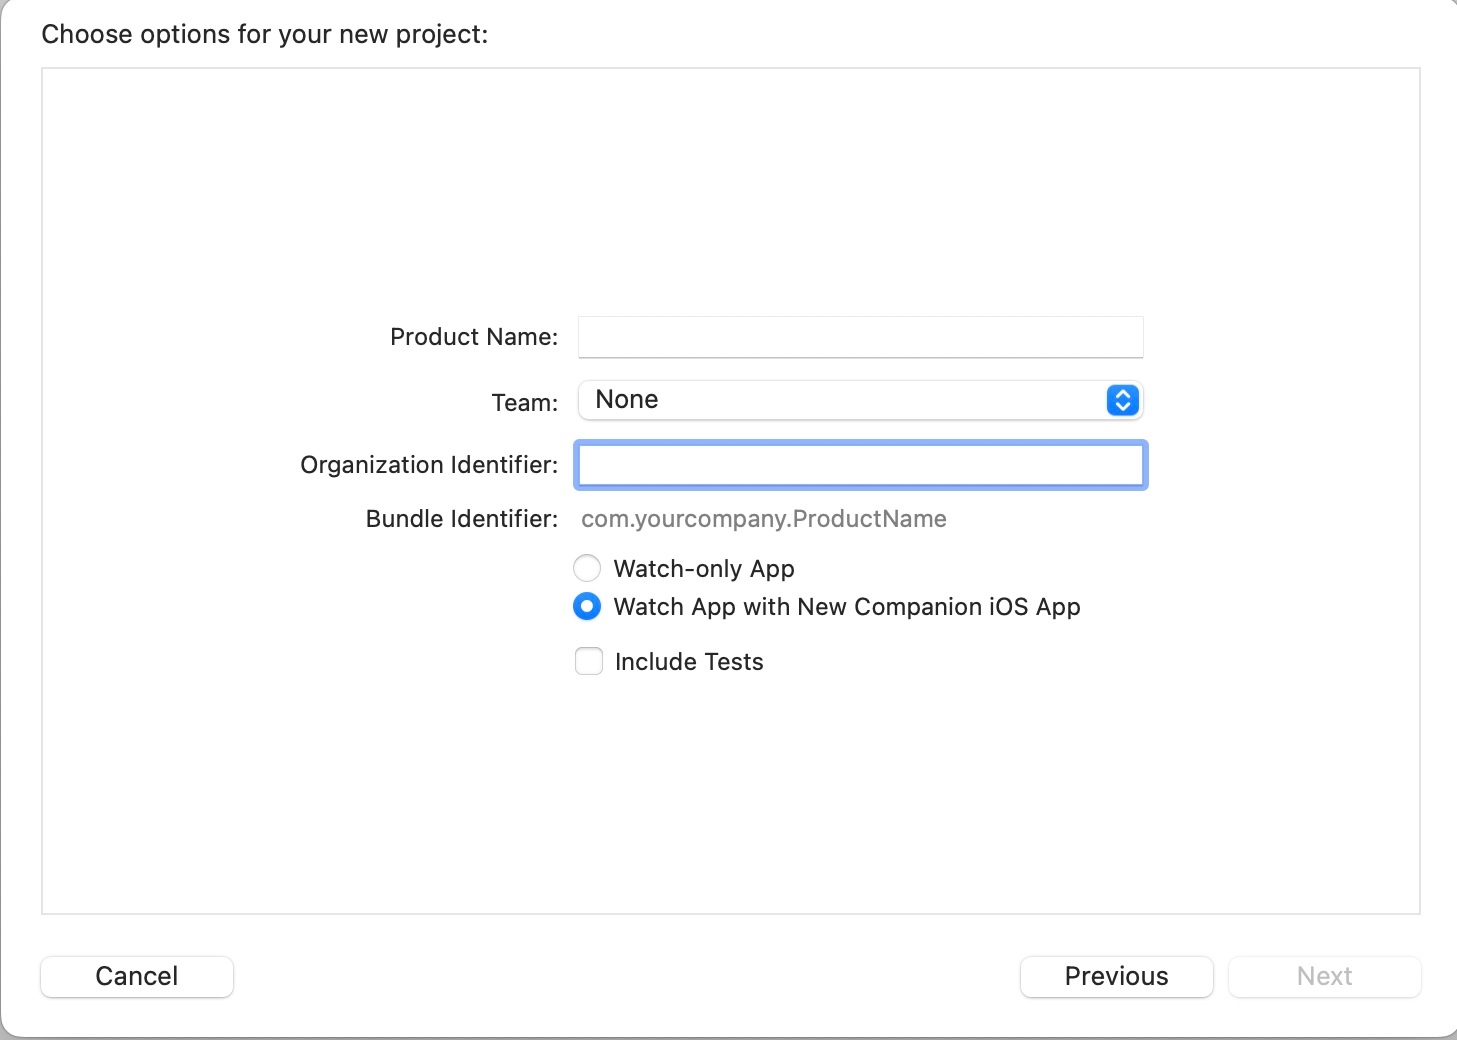
Task: Click the blue chevron arrows on Team popup
Action: (x=1123, y=400)
